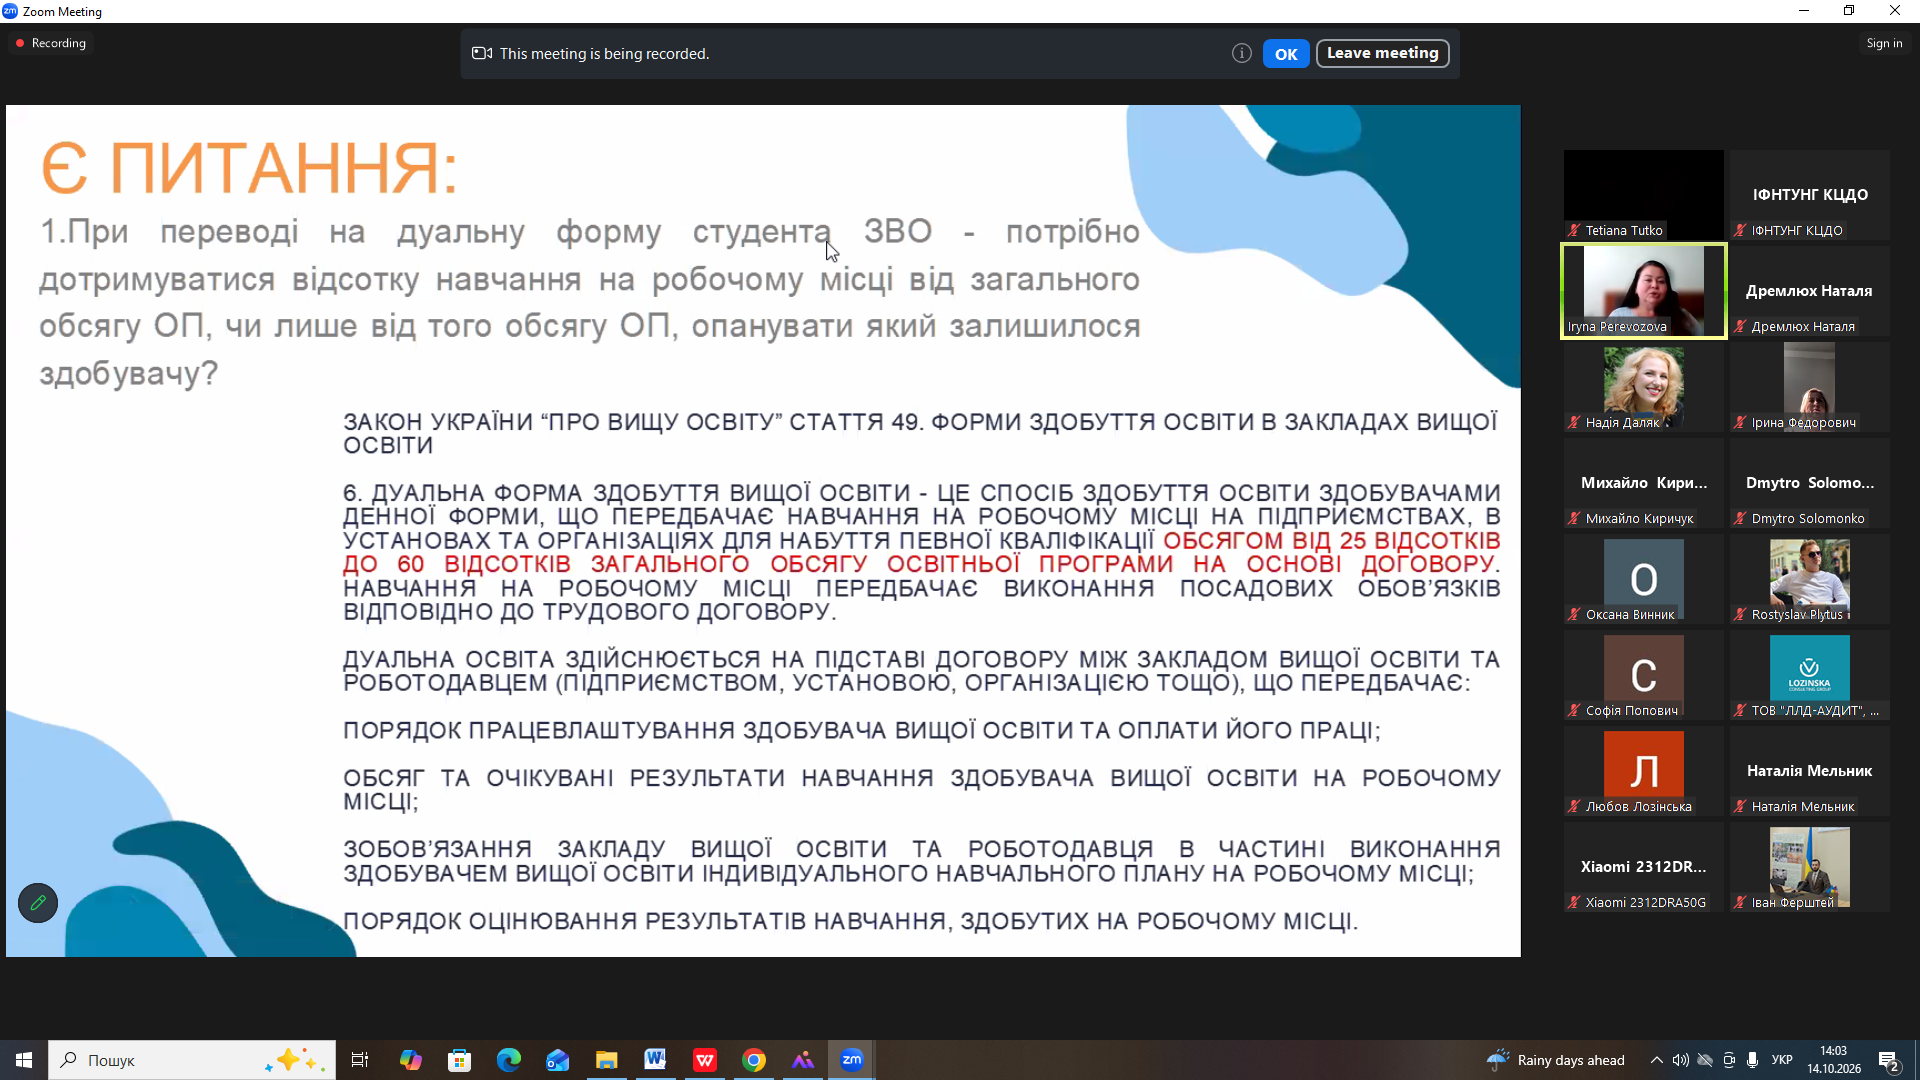Open File Explorer from the taskbar
Image resolution: width=1920 pixels, height=1080 pixels.
[606, 1060]
